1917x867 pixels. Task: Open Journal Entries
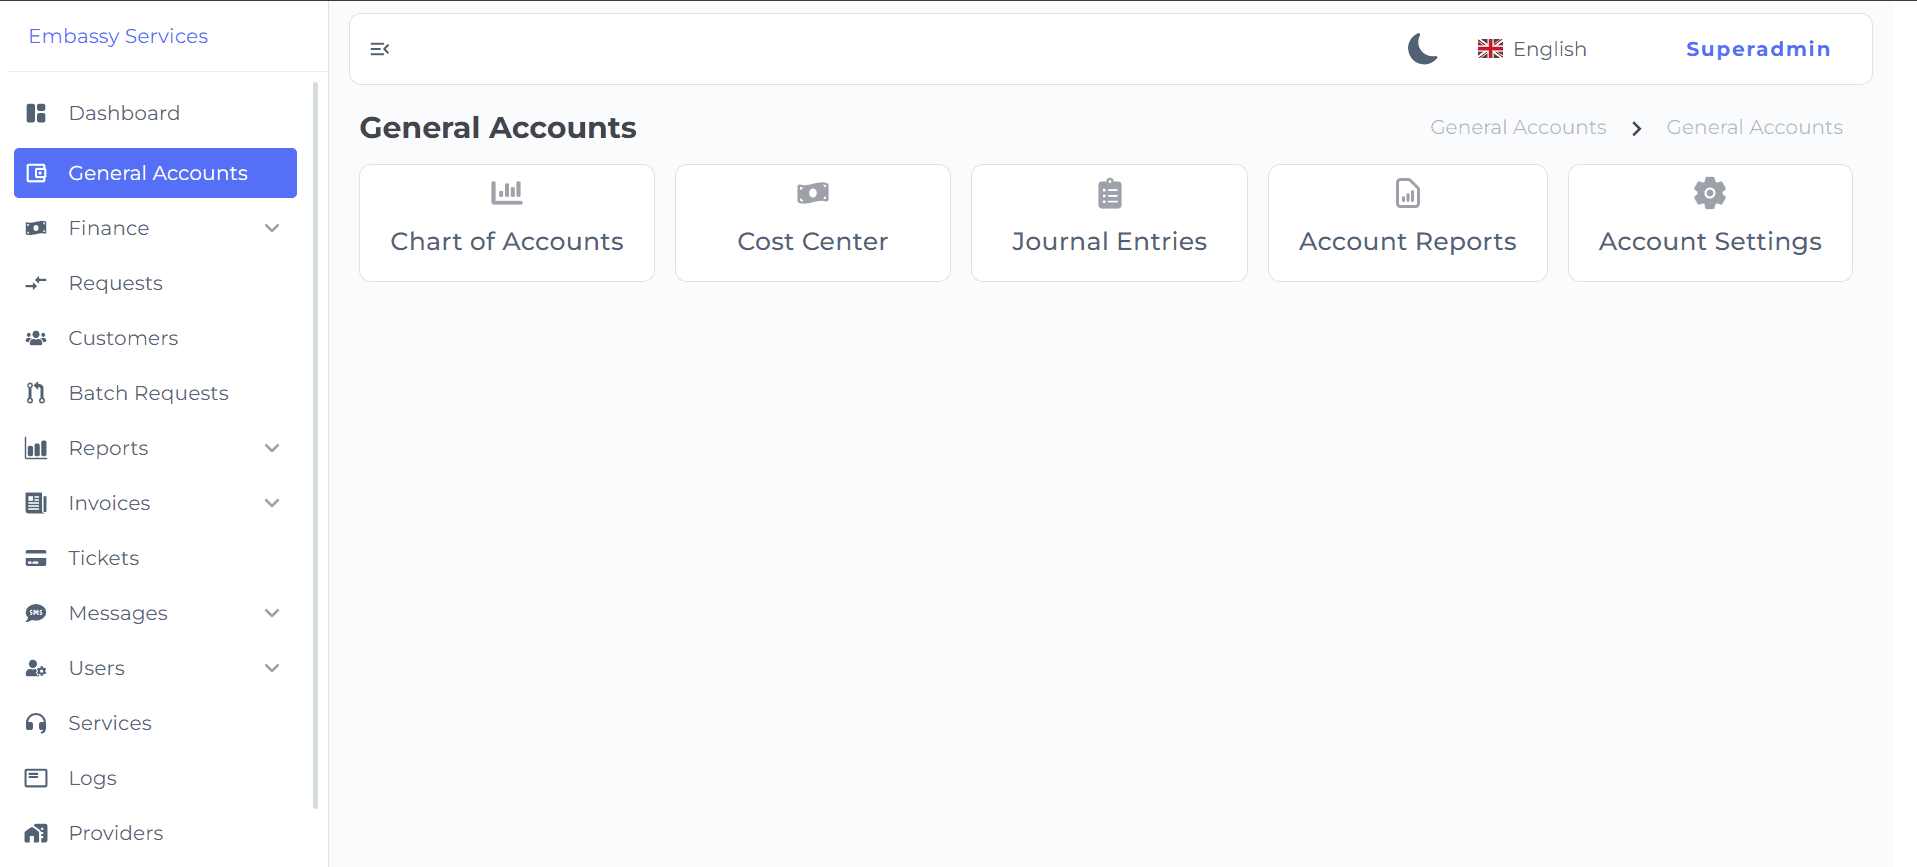pyautogui.click(x=1108, y=222)
